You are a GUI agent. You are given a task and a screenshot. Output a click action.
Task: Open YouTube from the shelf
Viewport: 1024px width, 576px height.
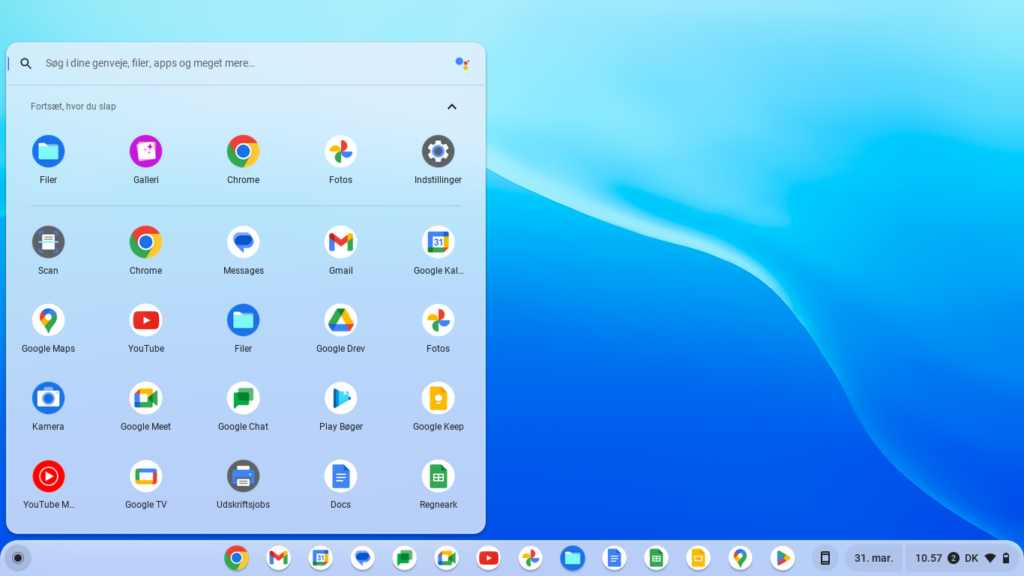488,558
